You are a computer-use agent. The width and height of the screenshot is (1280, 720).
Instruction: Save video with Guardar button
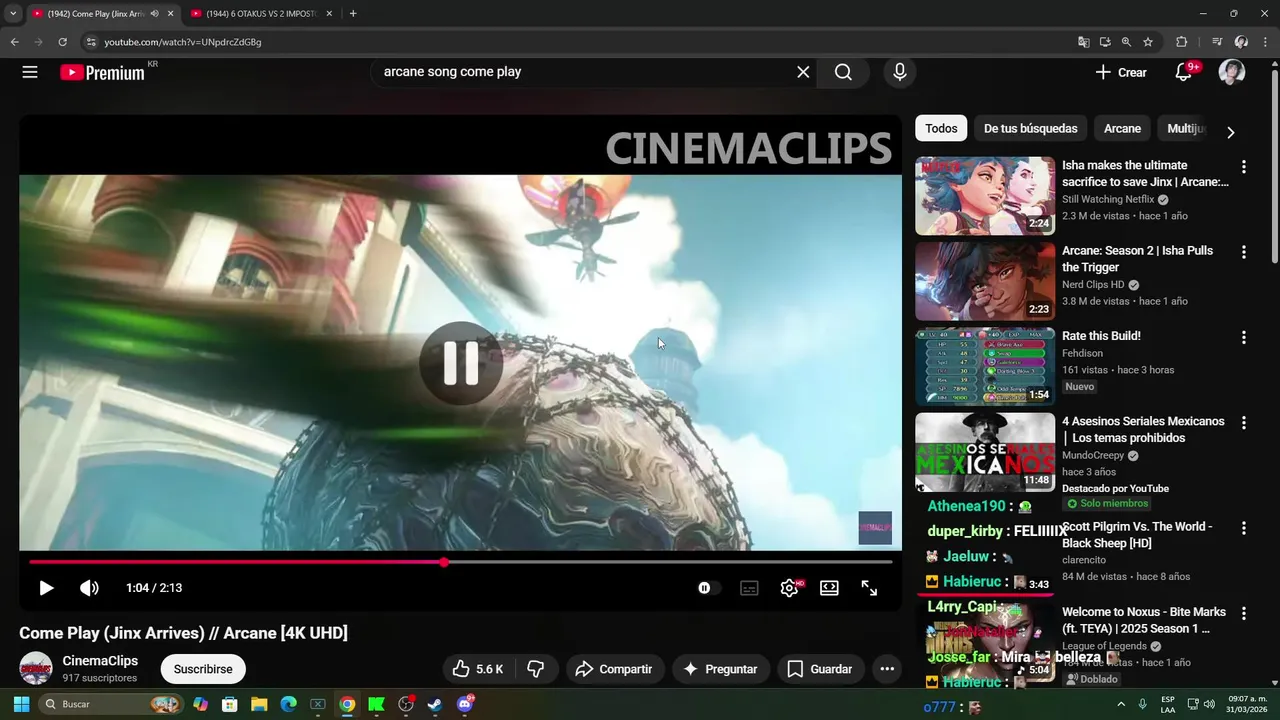tap(820, 669)
